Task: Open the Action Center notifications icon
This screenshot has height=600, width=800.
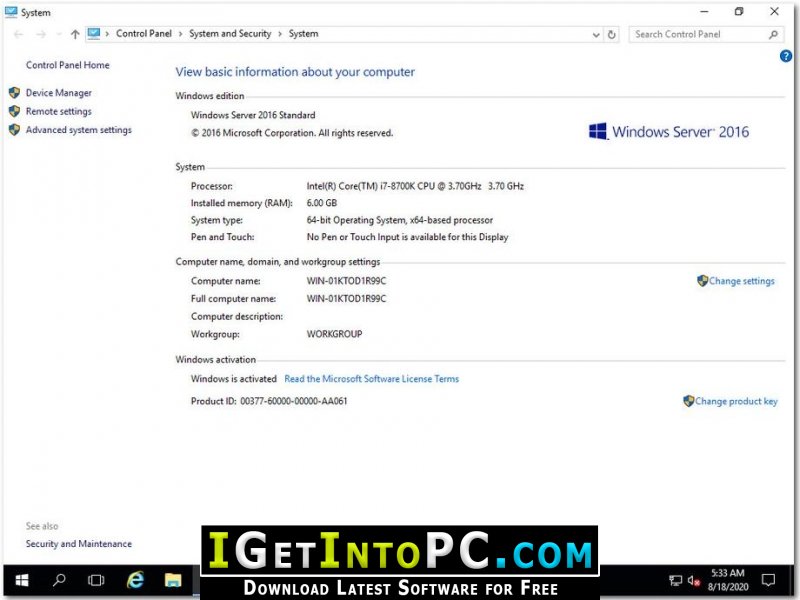Action: point(768,580)
